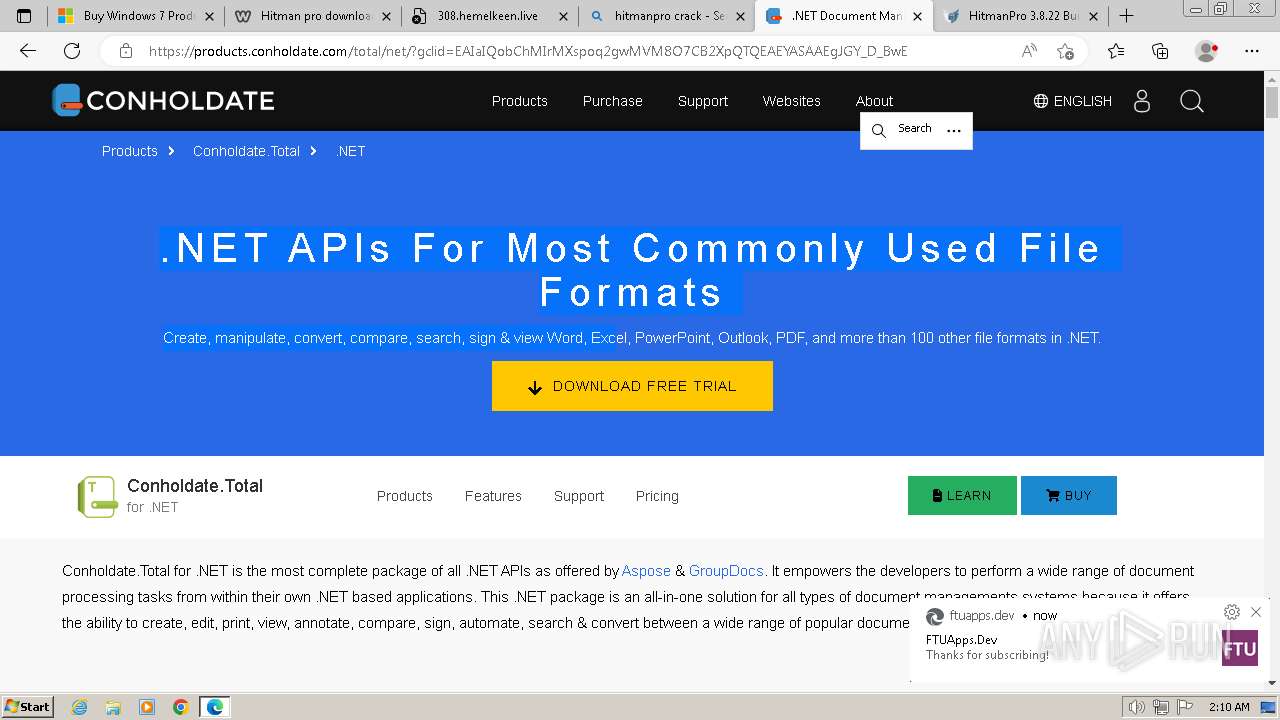
Task: Follow the GroupDocs link
Action: (x=726, y=571)
